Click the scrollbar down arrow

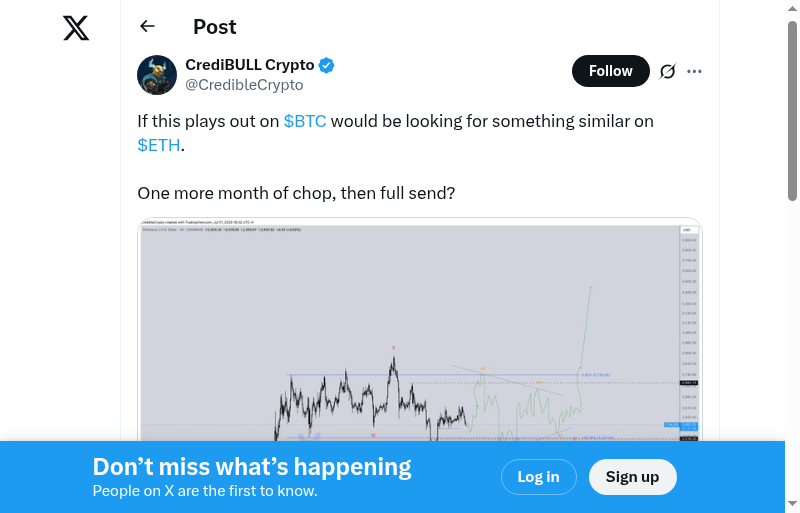[793, 504]
